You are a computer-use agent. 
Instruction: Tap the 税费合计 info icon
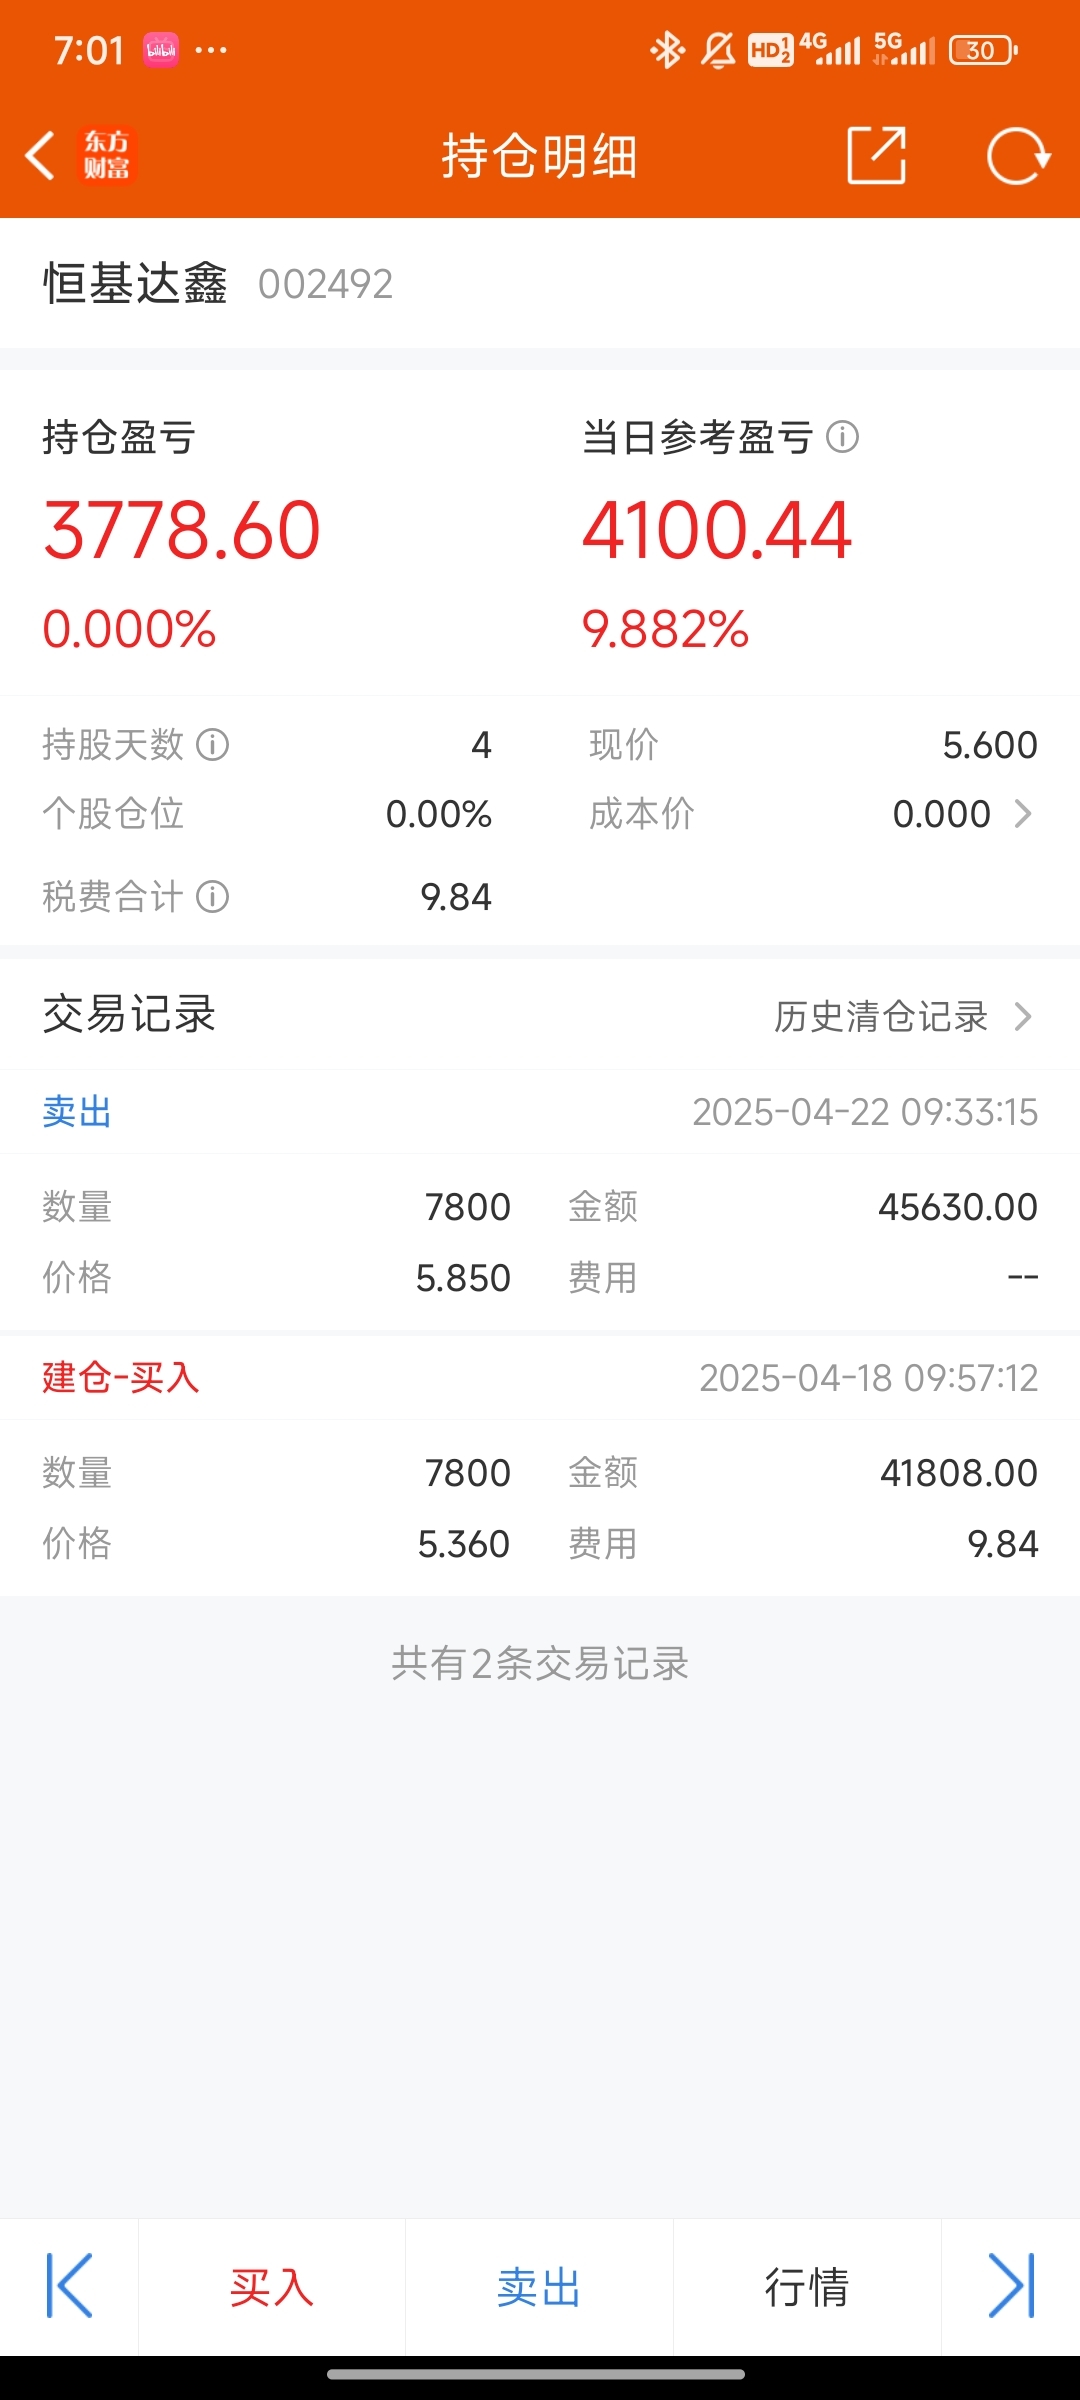tap(212, 896)
